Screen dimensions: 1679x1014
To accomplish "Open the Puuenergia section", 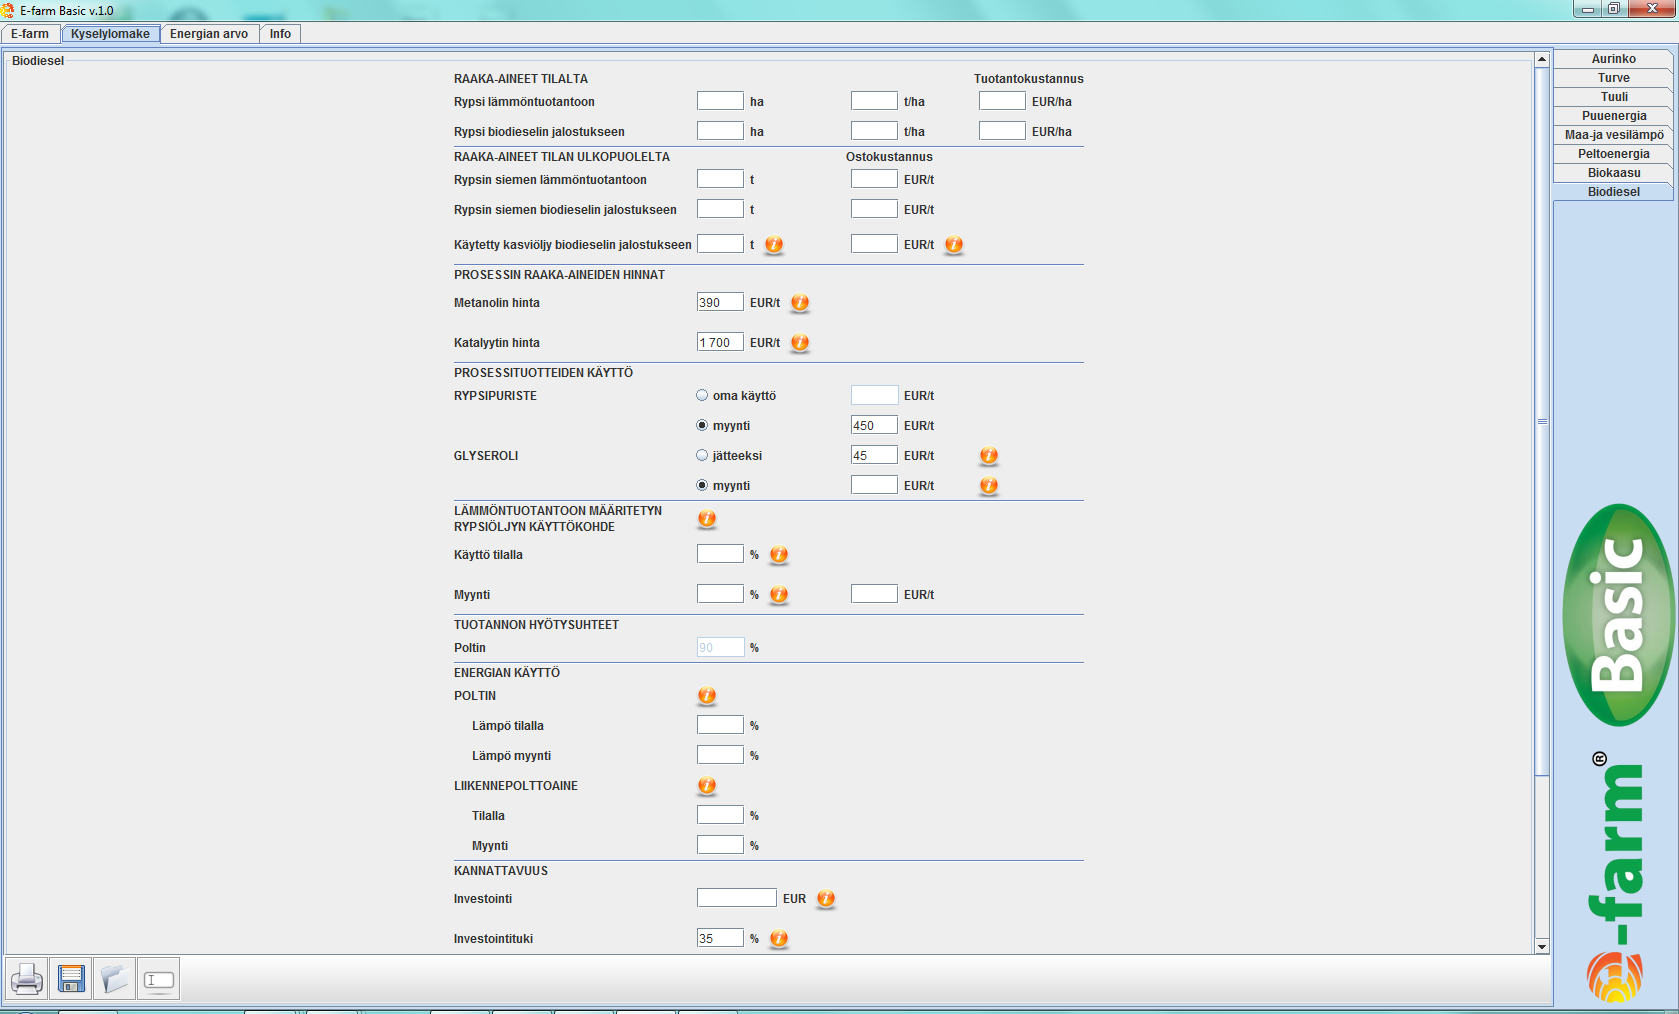I will pos(1613,116).
